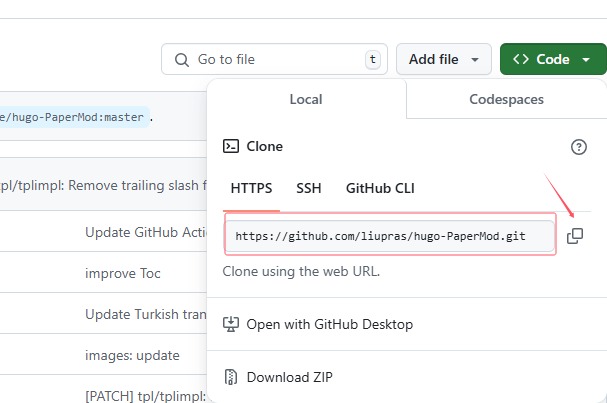Select the SSH clone tab
Screen dimensions: 607x403
click(308, 188)
